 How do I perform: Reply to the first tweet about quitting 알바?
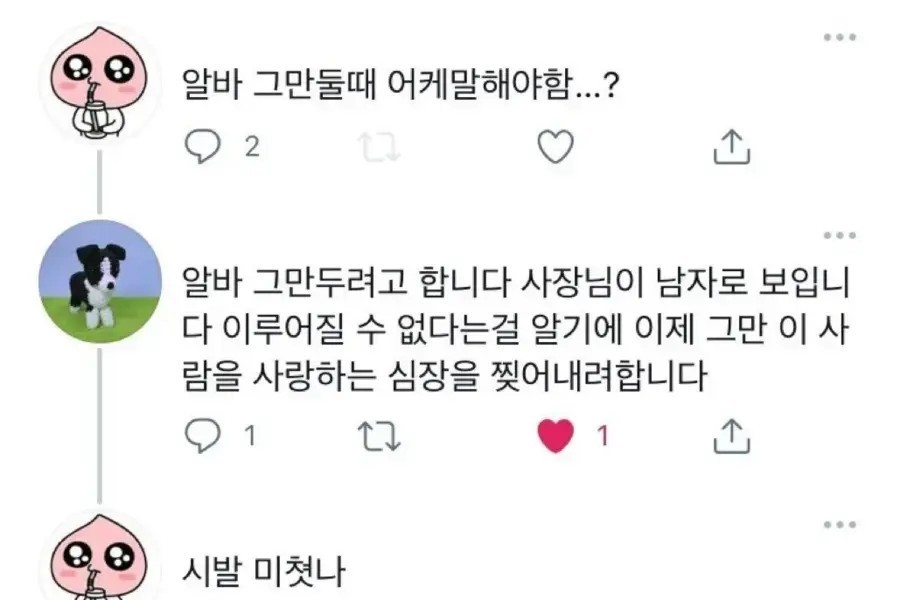tap(203, 147)
